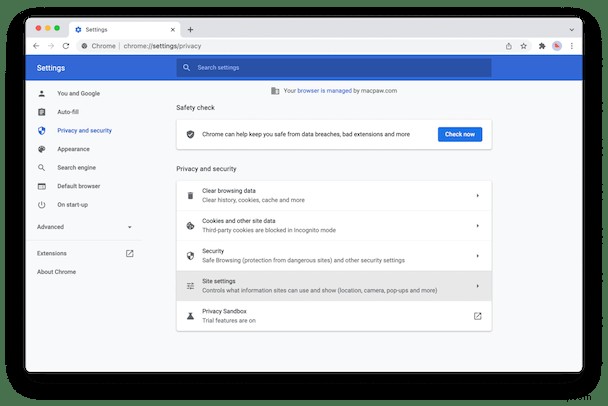Click the Extensions external link icon

click(x=130, y=253)
